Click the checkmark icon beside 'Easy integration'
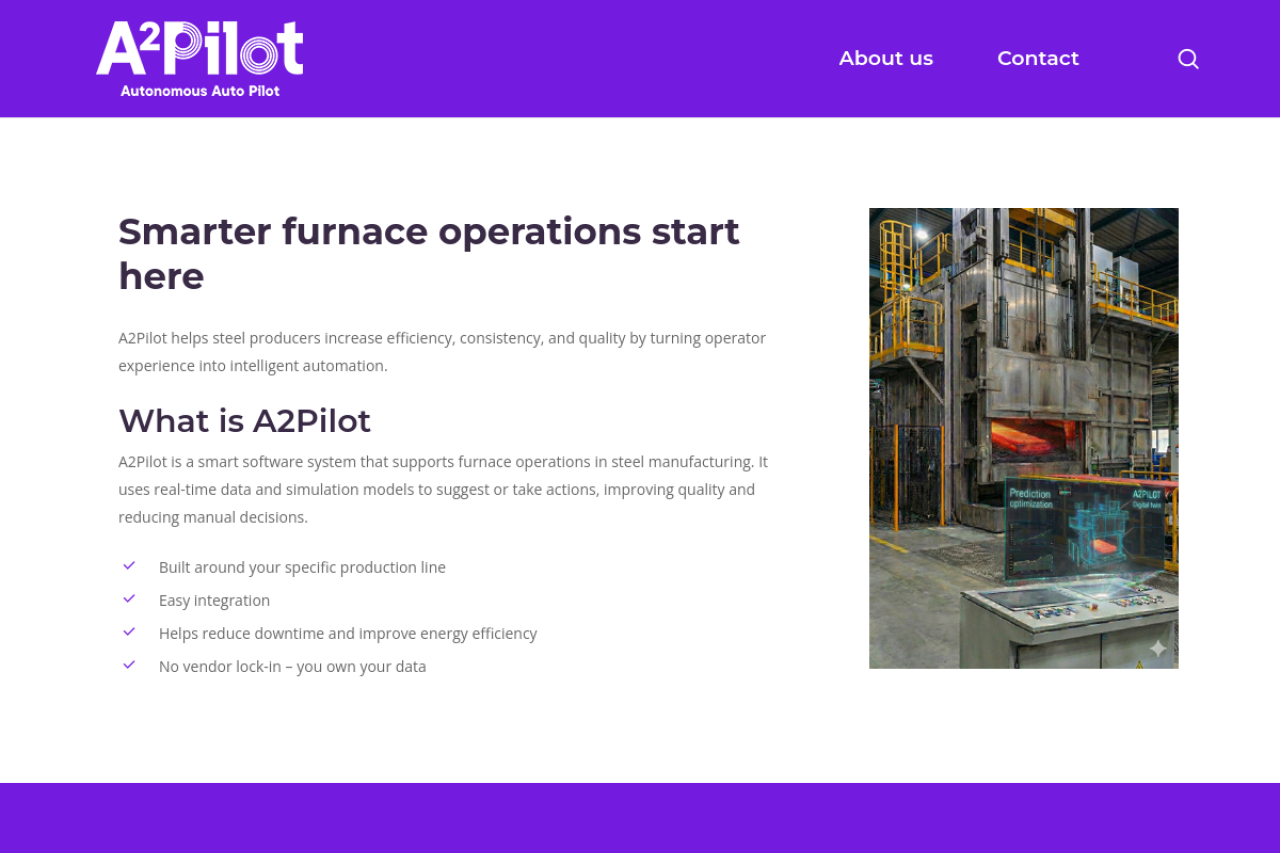The height and width of the screenshot is (853, 1280). click(x=129, y=599)
